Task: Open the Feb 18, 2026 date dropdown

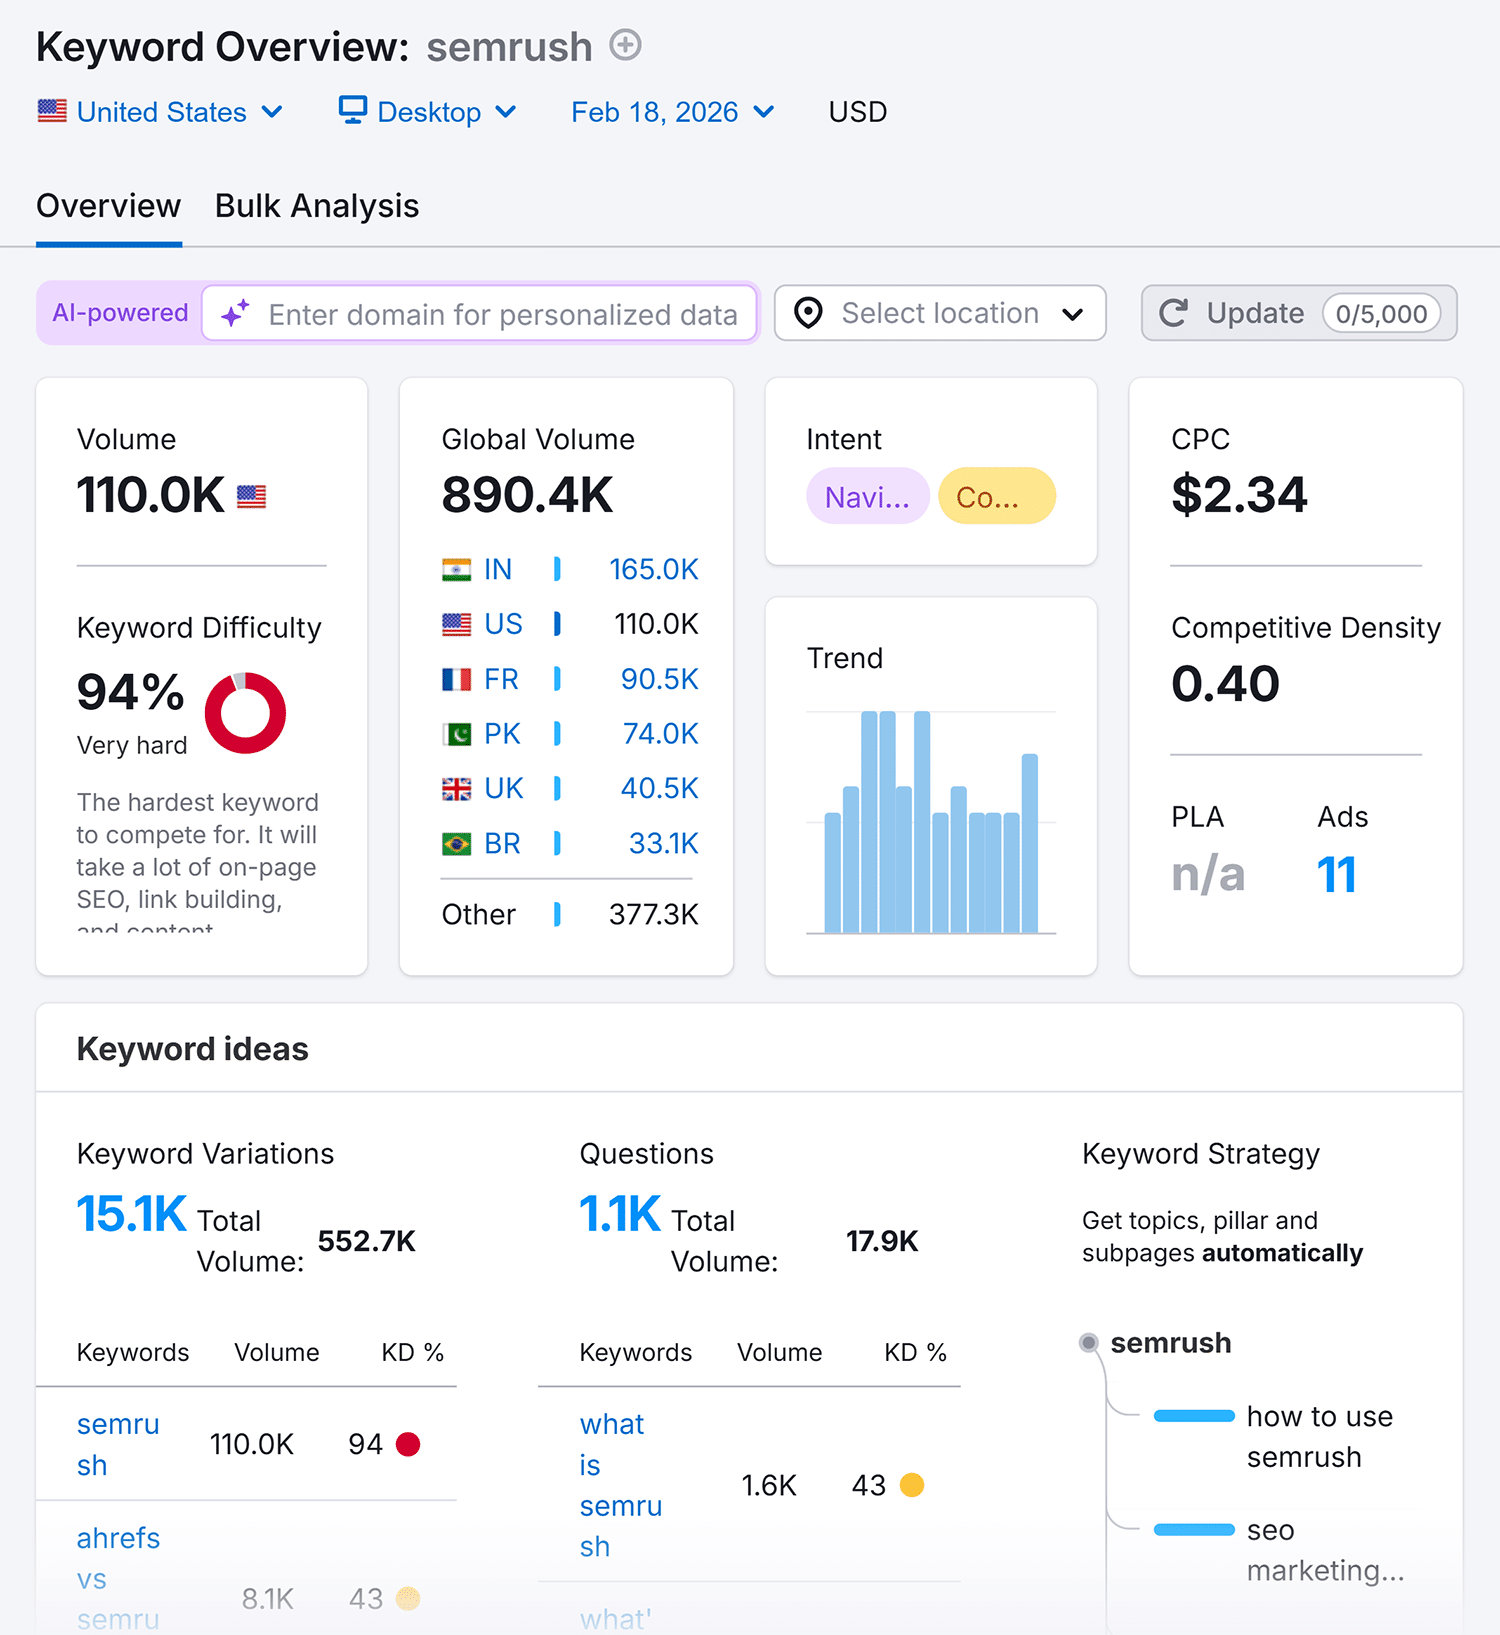Action: [673, 112]
